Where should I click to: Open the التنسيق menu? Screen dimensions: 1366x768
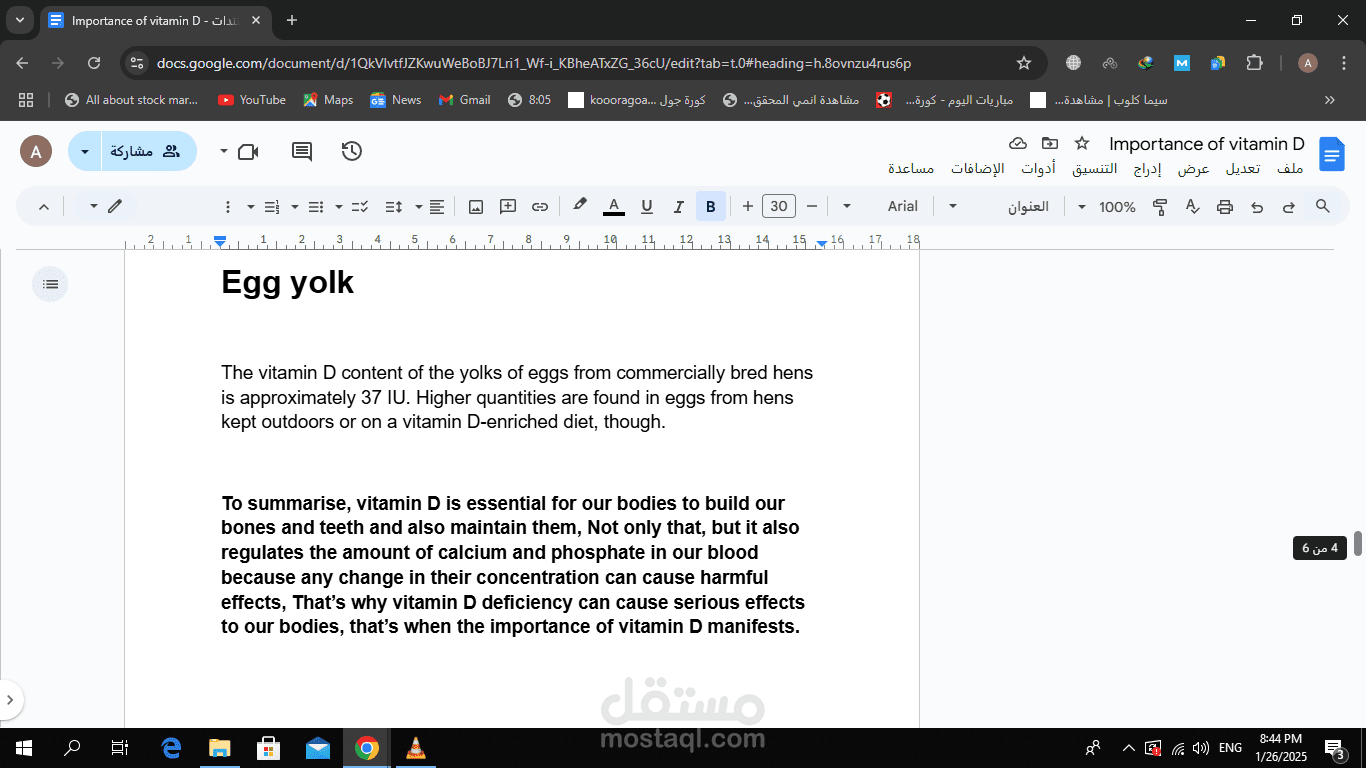coord(1094,169)
